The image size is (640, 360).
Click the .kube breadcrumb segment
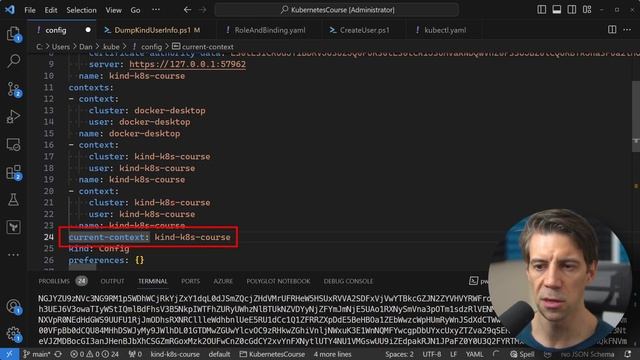pyautogui.click(x=111, y=47)
